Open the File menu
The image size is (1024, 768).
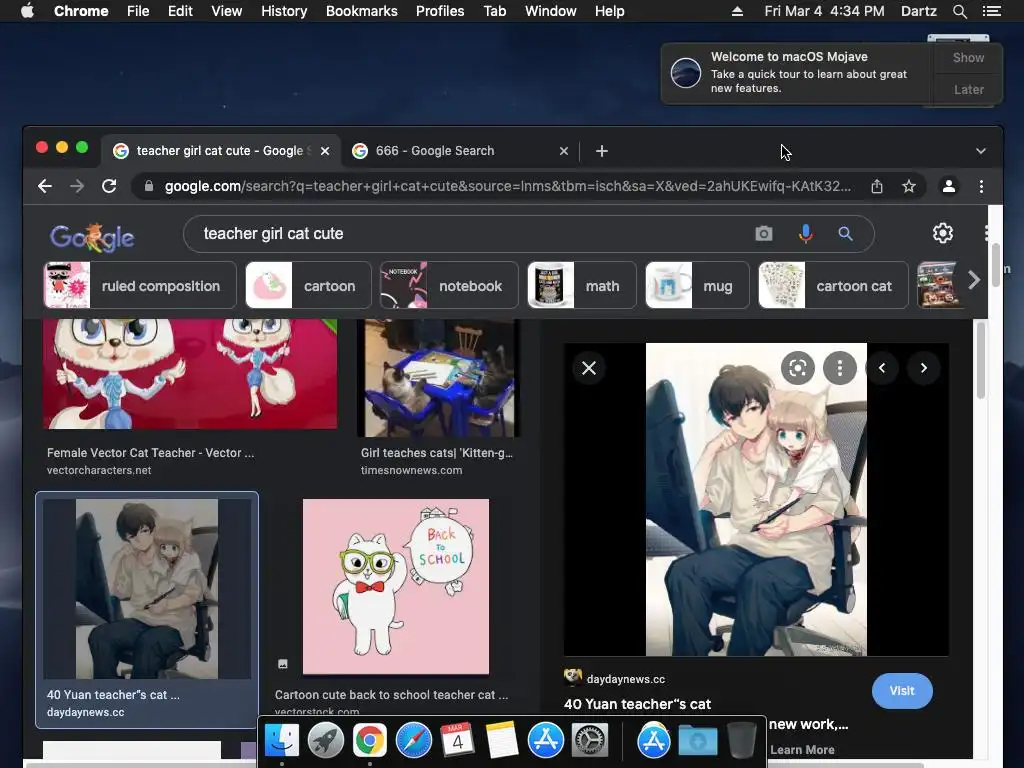click(x=138, y=11)
